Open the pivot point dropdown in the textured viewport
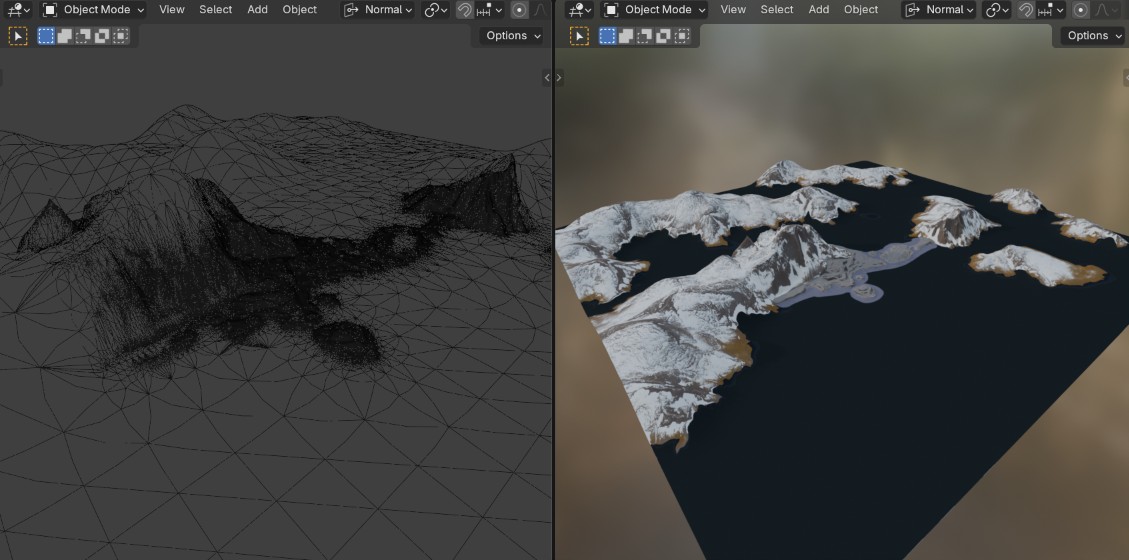 (x=997, y=10)
